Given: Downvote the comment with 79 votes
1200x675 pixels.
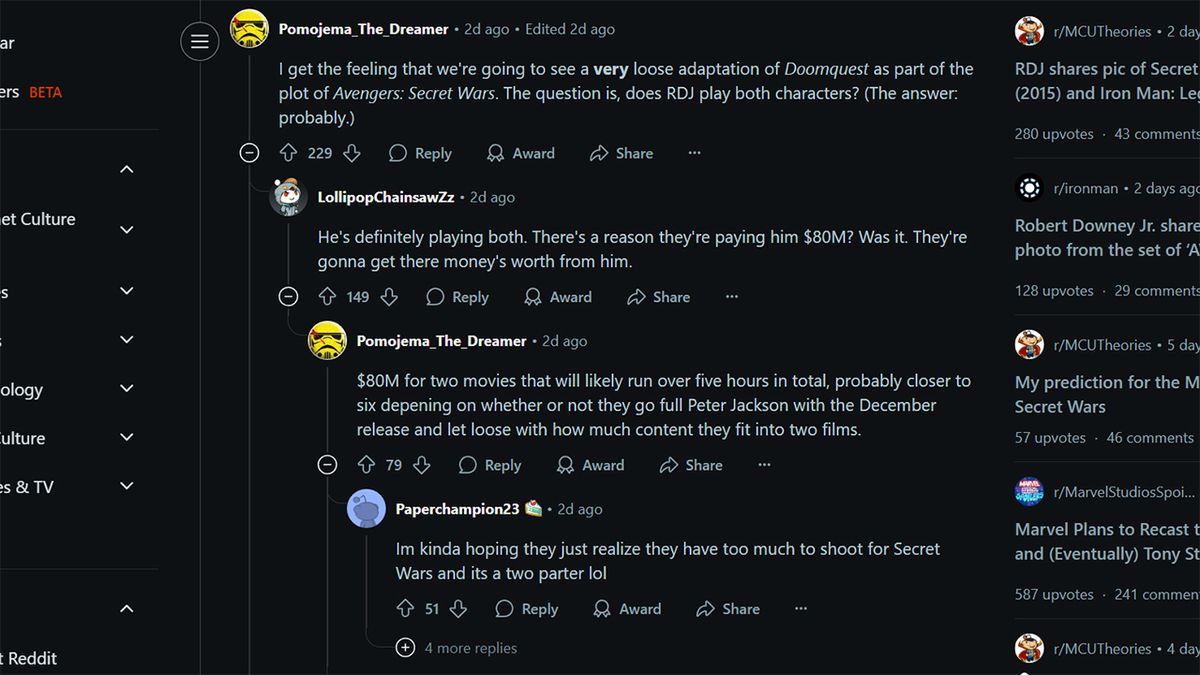Looking at the screenshot, I should [421, 465].
